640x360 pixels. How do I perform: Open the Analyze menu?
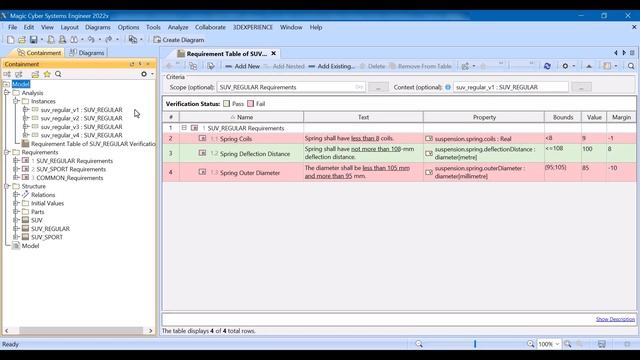click(178, 27)
